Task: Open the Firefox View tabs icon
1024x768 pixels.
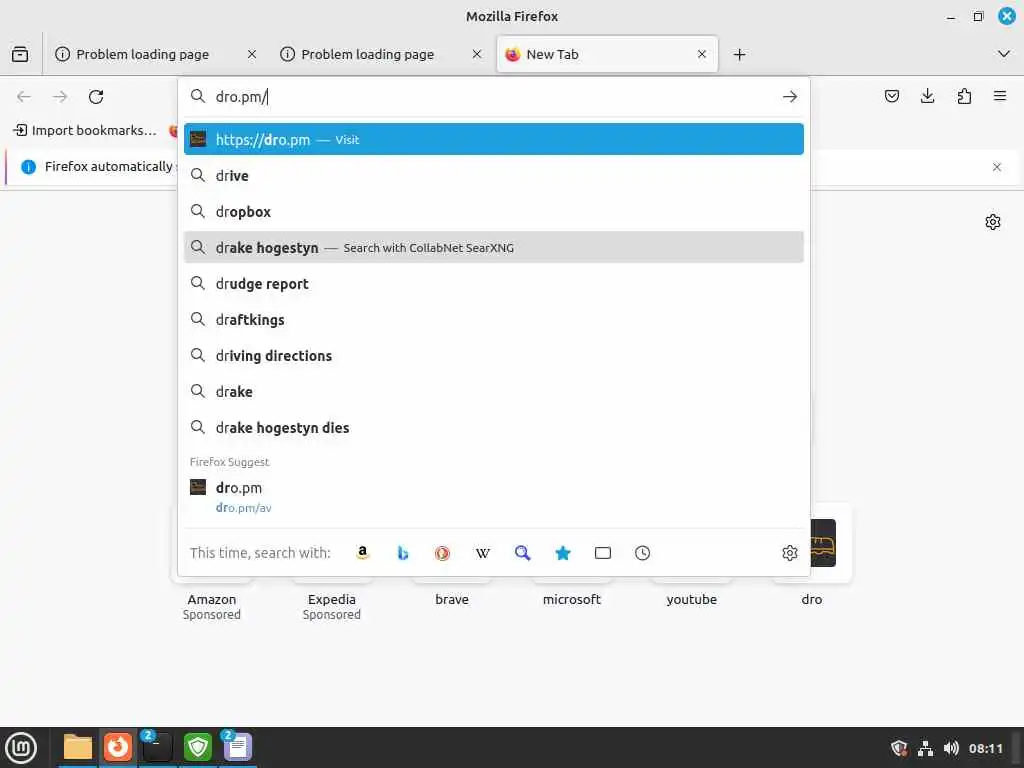Action: (20, 54)
